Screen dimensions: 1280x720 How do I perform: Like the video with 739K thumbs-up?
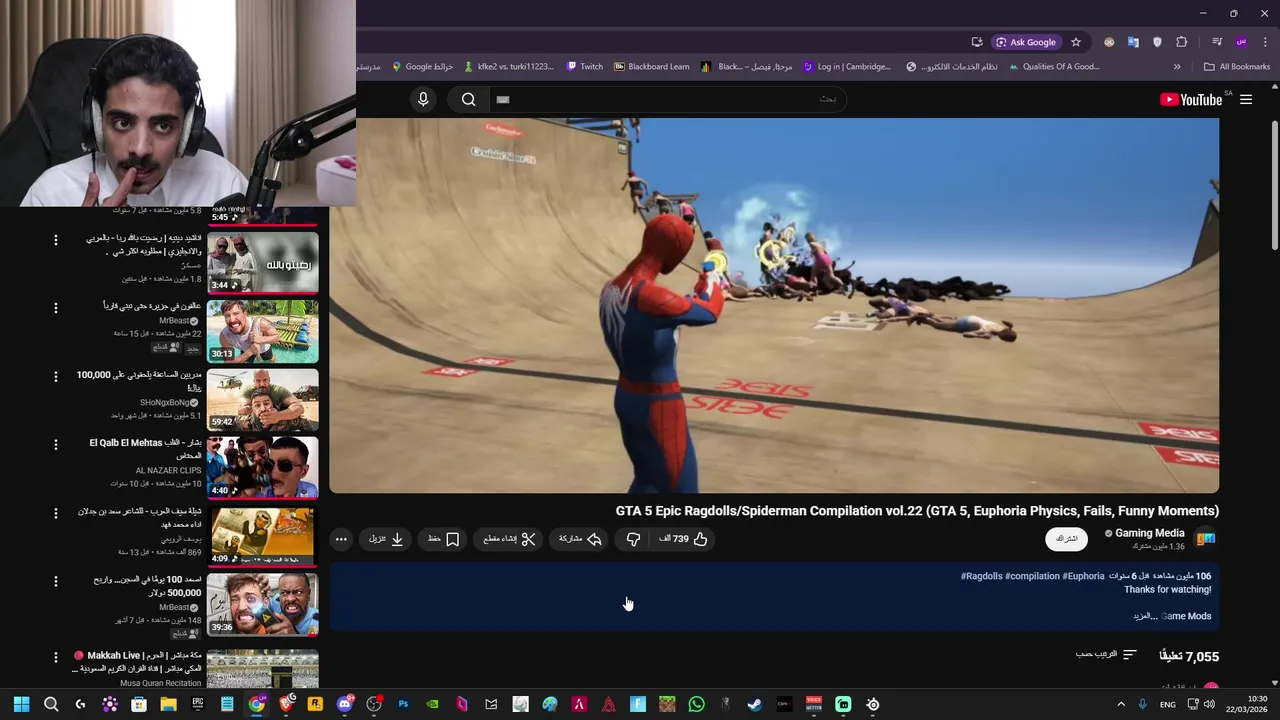click(x=684, y=539)
